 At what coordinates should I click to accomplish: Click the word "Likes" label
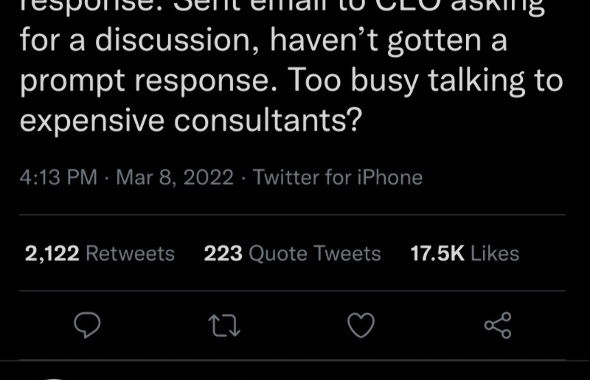[495, 253]
